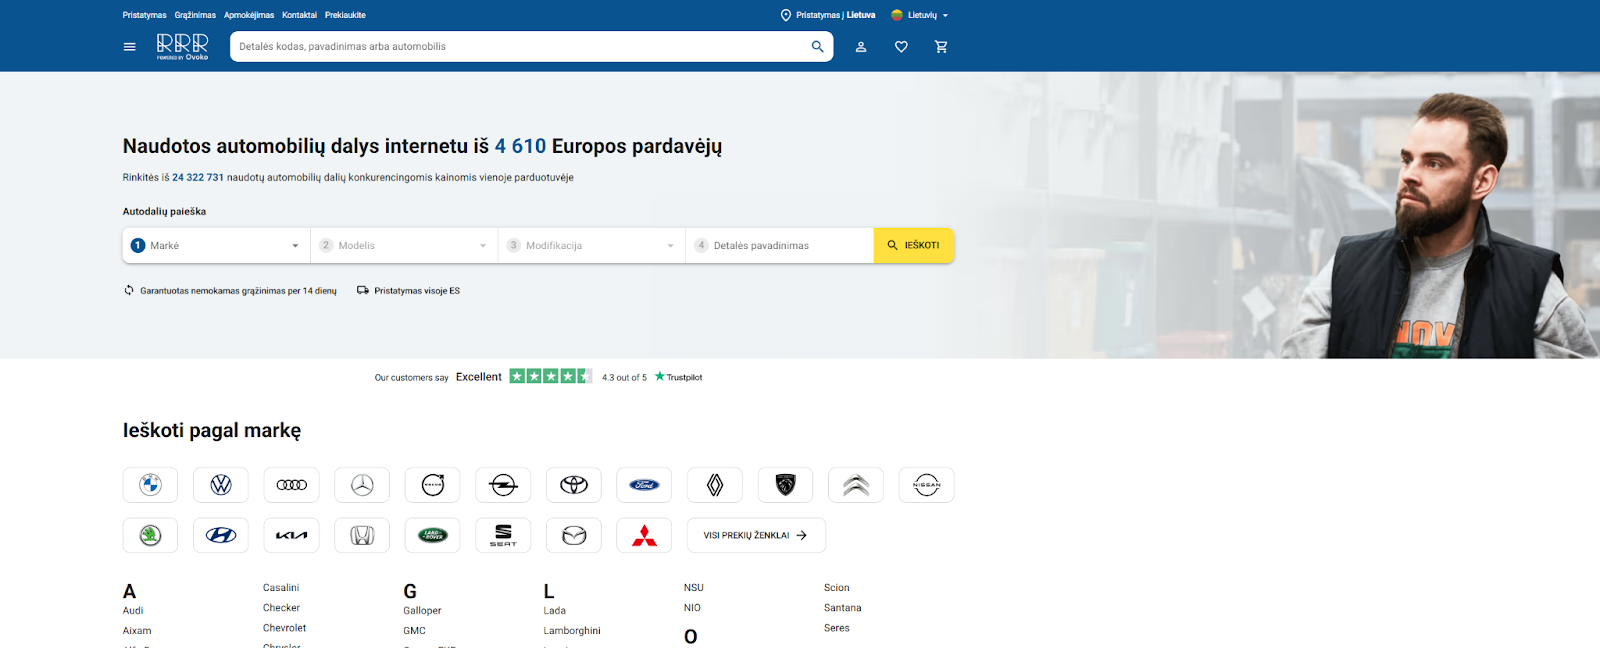Open the Markė dropdown
The height and width of the screenshot is (648, 1600).
coord(216,245)
